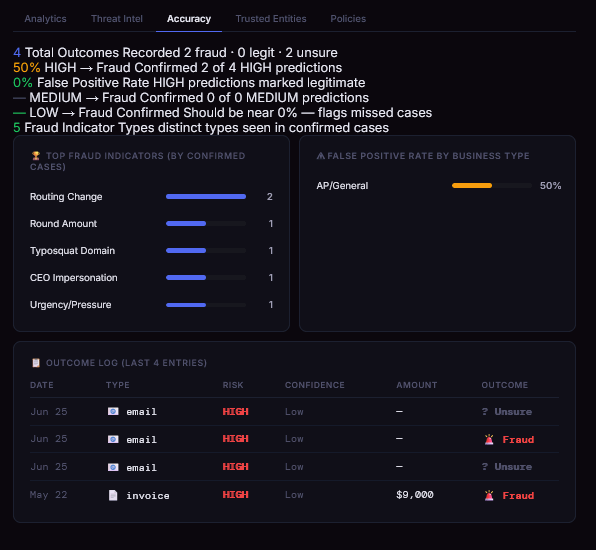596x550 pixels.
Task: Click the AP/General false positive bar
Action: pos(492,185)
